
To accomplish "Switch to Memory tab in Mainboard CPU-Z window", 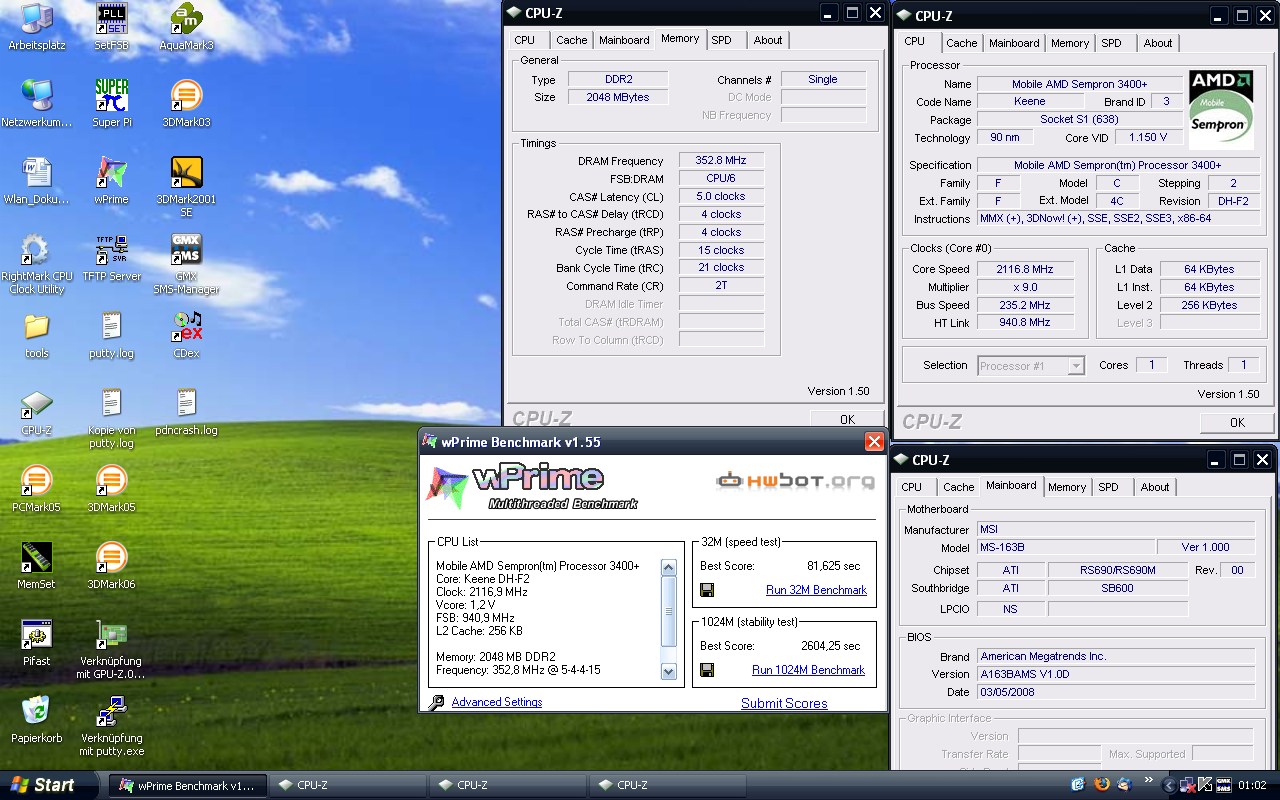I will (1067, 487).
